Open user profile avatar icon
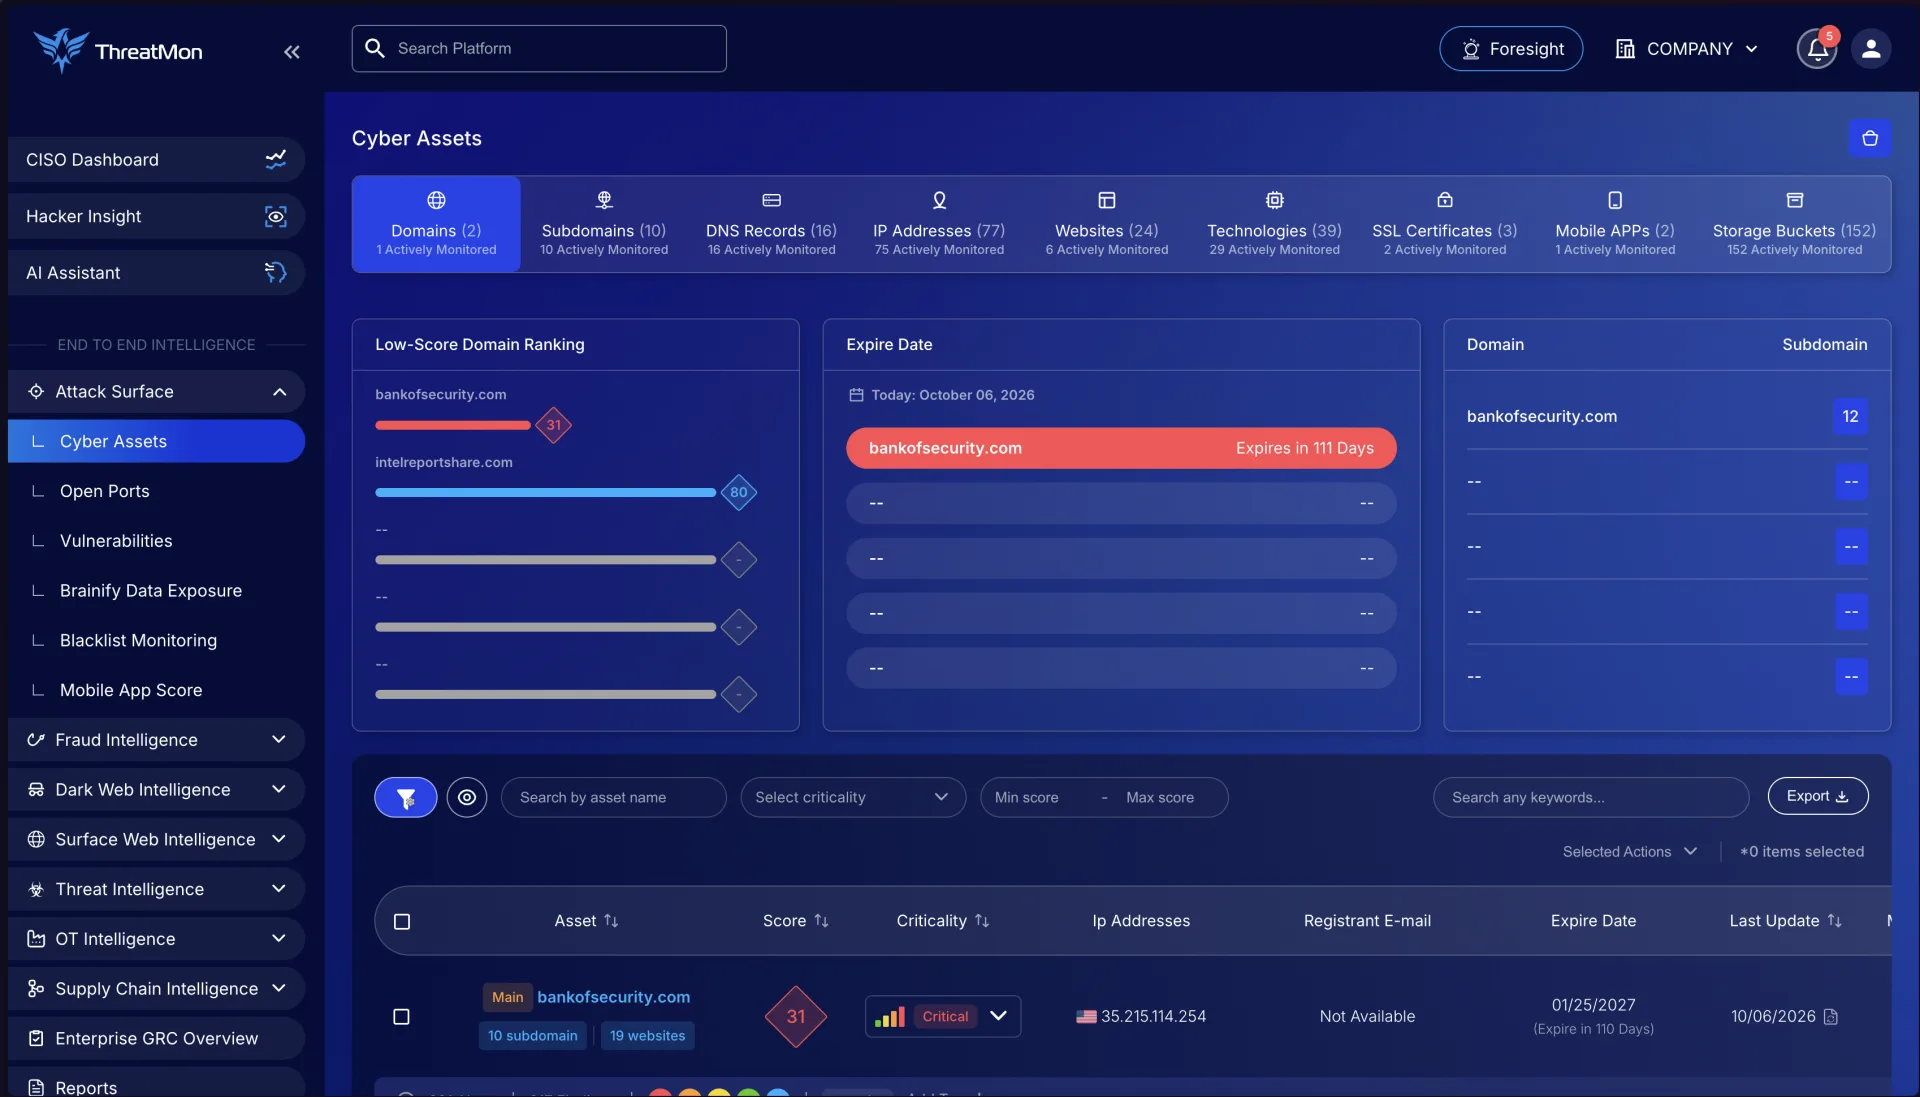This screenshot has width=1920, height=1097. tap(1870, 48)
